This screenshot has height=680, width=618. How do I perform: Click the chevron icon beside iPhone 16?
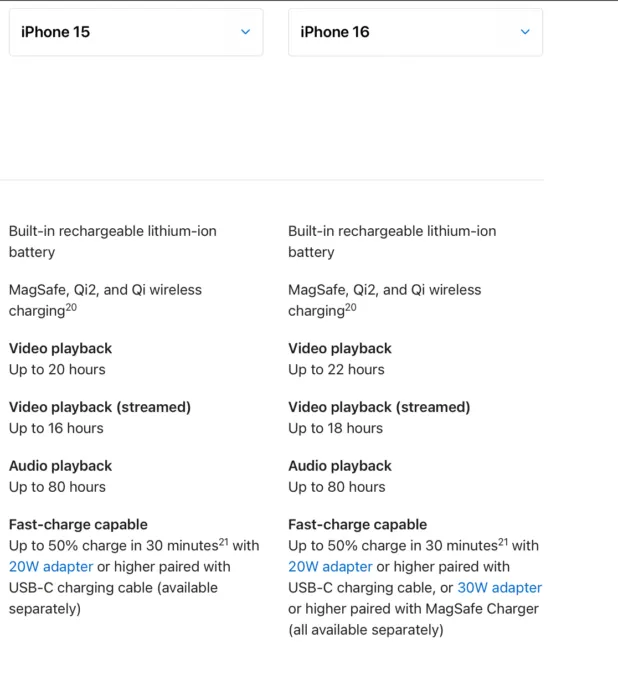click(x=525, y=32)
